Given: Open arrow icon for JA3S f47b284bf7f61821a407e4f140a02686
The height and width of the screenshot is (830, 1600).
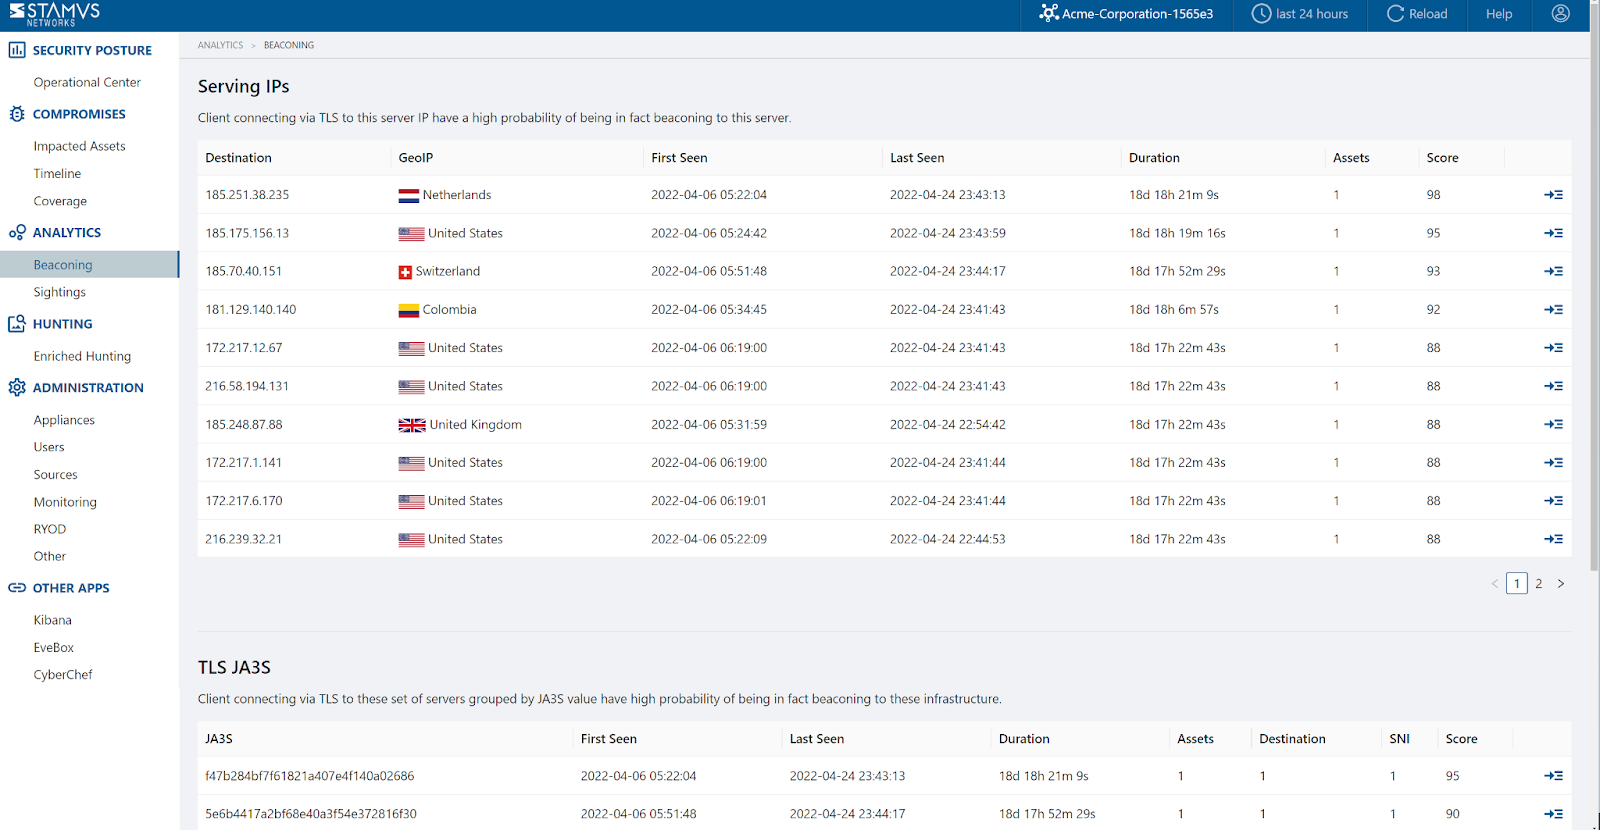Looking at the screenshot, I should tap(1553, 776).
